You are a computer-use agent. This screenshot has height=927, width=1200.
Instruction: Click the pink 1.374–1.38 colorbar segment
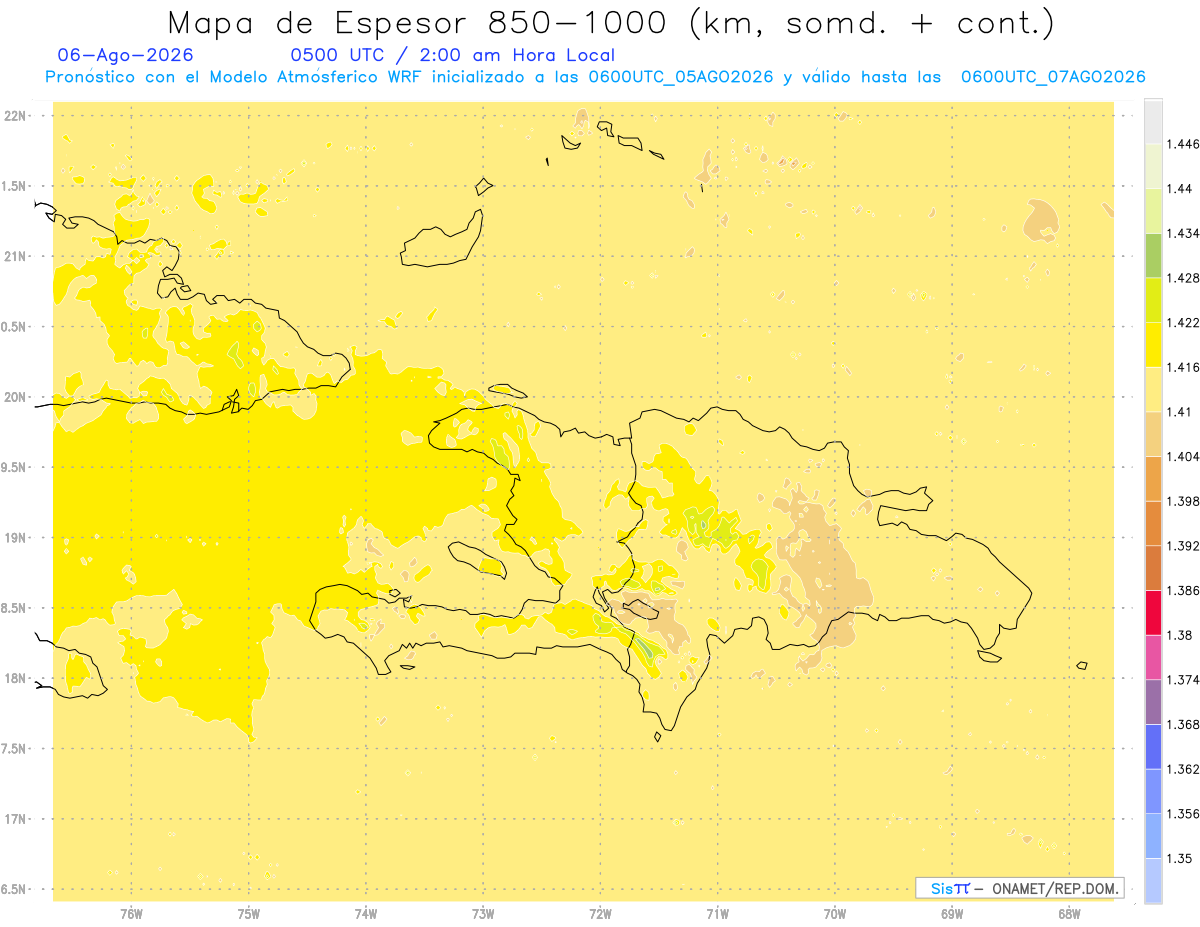(1153, 657)
